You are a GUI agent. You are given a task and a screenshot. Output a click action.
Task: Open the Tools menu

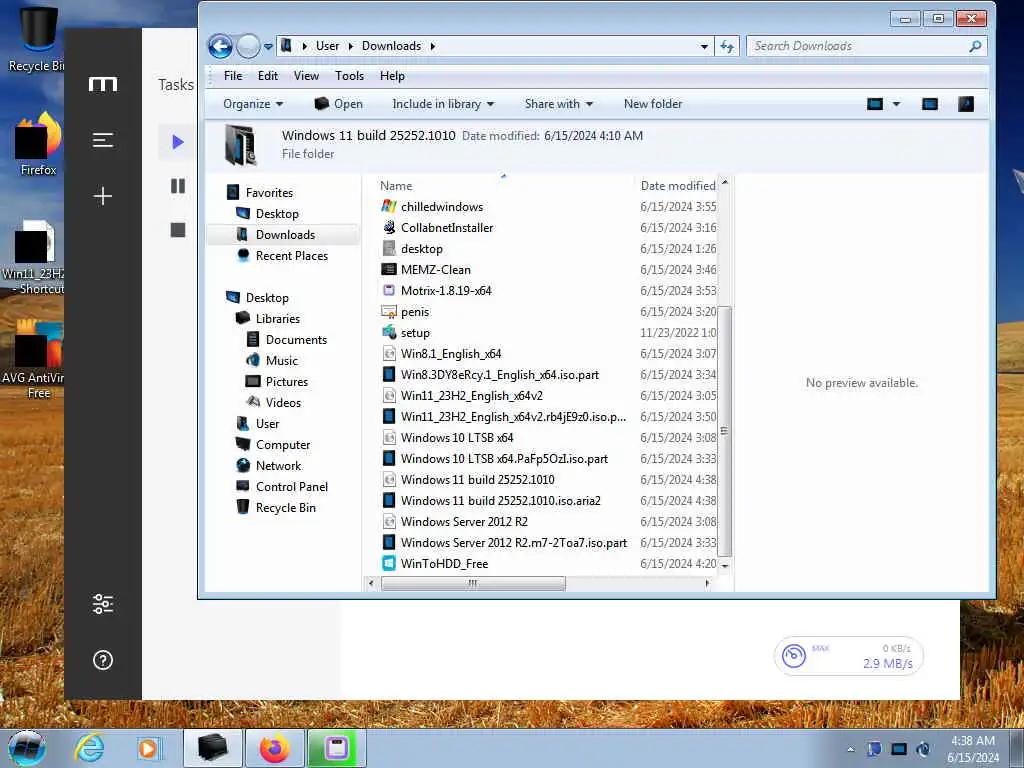tap(349, 76)
